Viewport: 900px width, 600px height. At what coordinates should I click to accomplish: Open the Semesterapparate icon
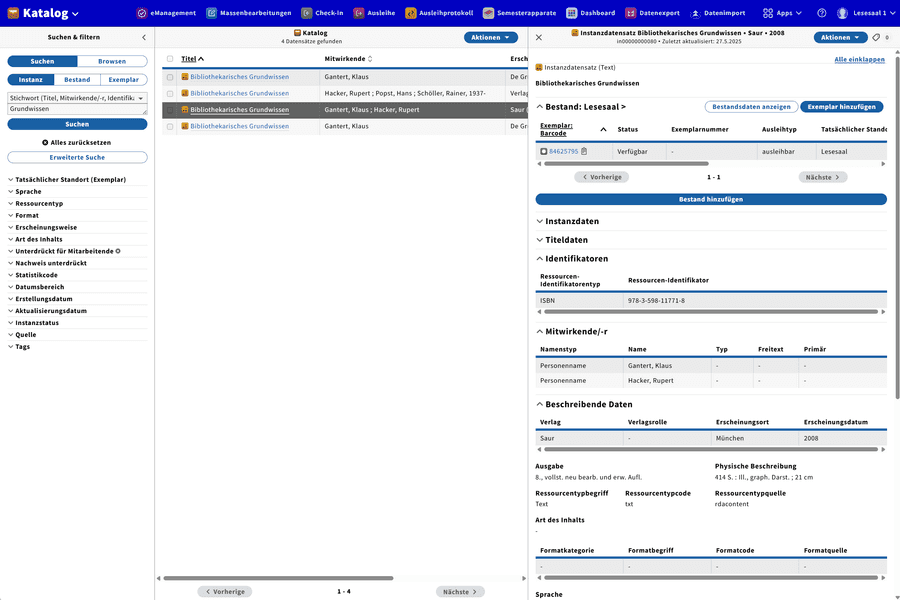pos(487,13)
